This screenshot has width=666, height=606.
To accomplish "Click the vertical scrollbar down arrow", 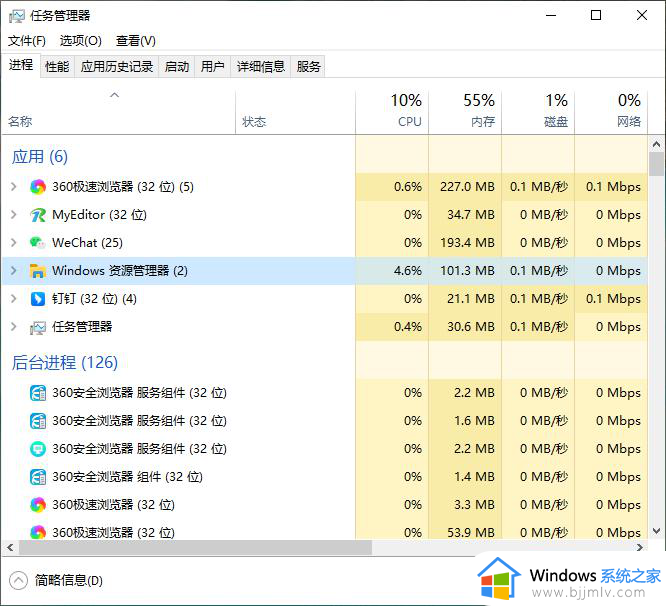I will [x=656, y=531].
